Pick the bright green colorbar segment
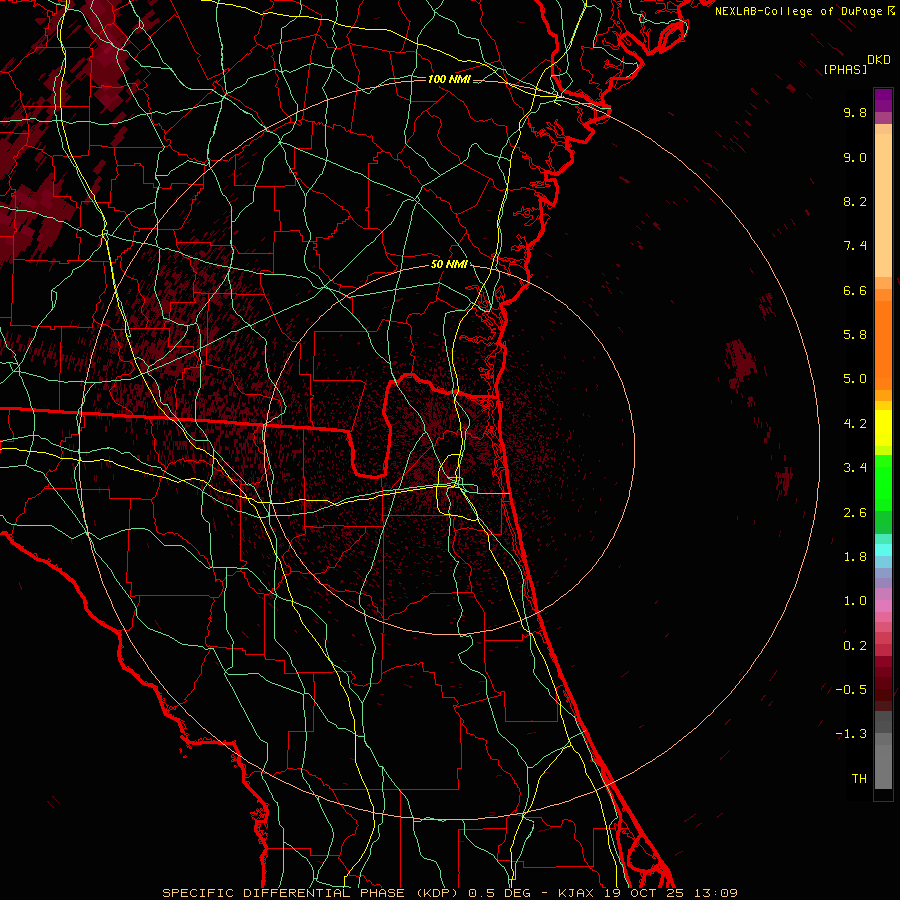Screen dimensions: 900x900 pyautogui.click(x=883, y=482)
